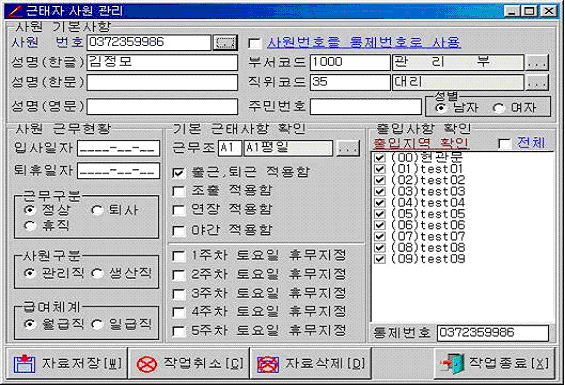The width and height of the screenshot is (565, 385).
Task: Uncheck (06)test06 access area
Action: pyautogui.click(x=380, y=225)
